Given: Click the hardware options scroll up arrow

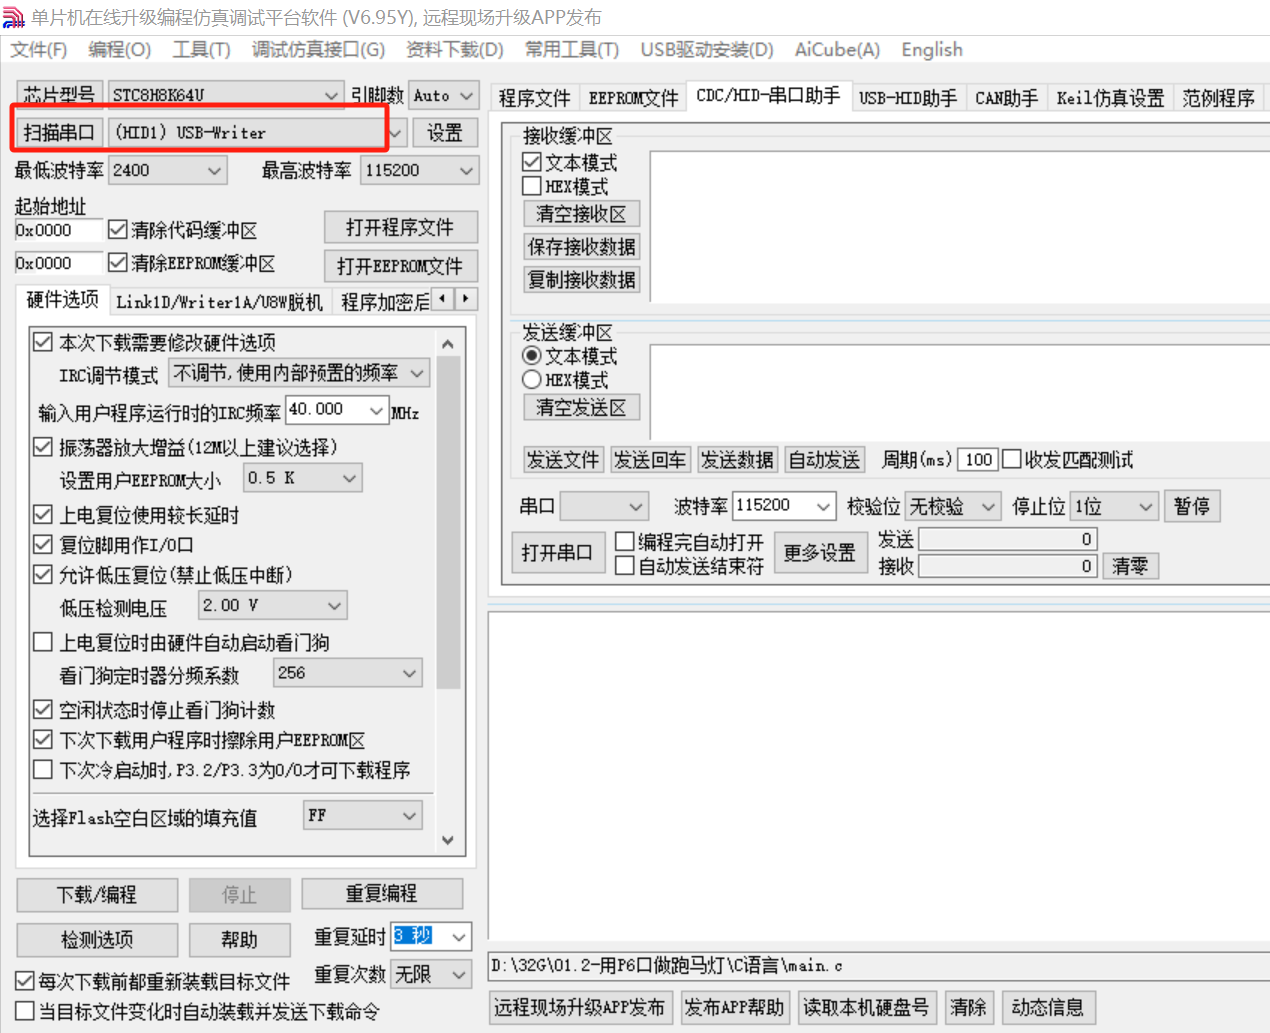Looking at the screenshot, I should [x=448, y=343].
